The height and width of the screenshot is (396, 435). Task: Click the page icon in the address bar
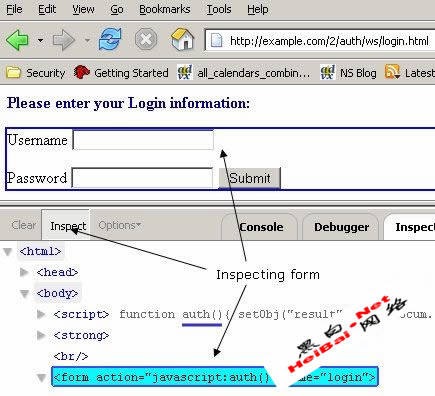pyautogui.click(x=217, y=41)
